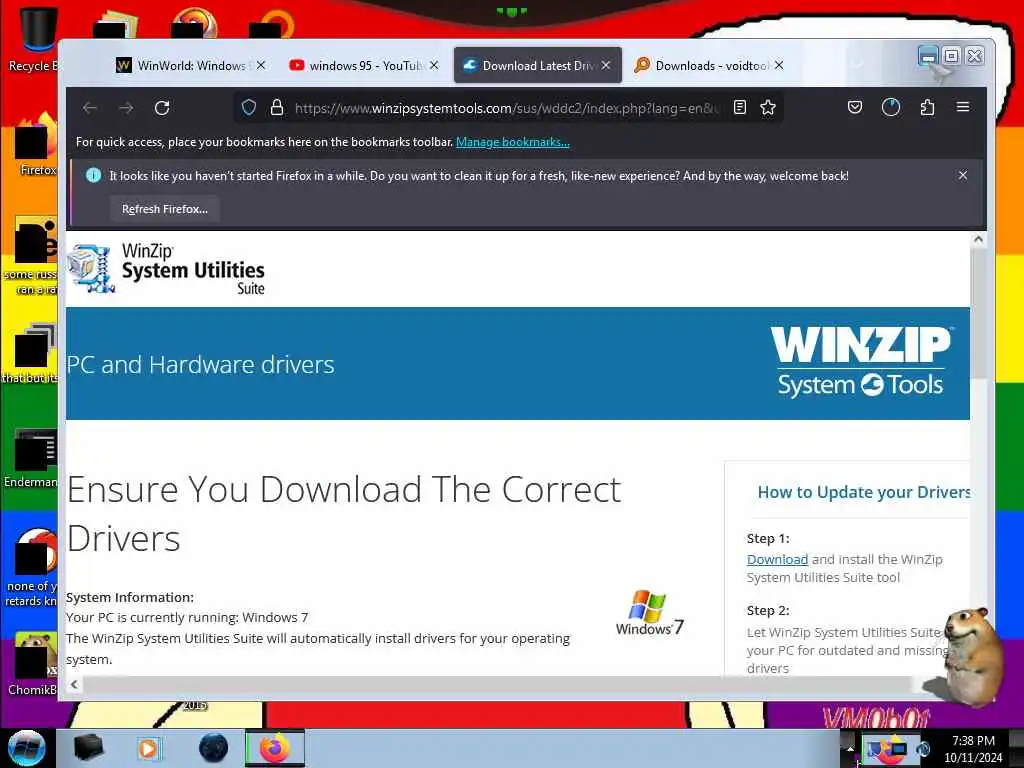Click the Windows 7 logo image
1024x768 pixels.
(x=650, y=613)
